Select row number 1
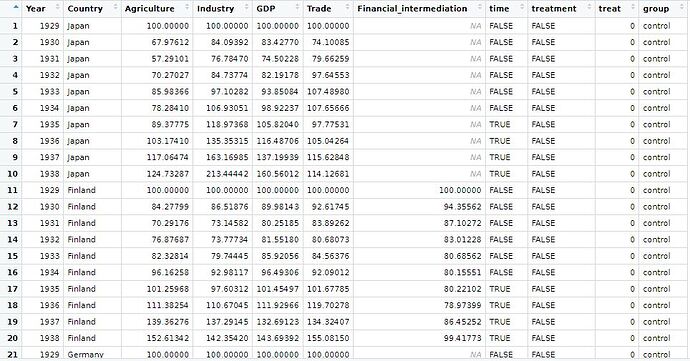 15,26
